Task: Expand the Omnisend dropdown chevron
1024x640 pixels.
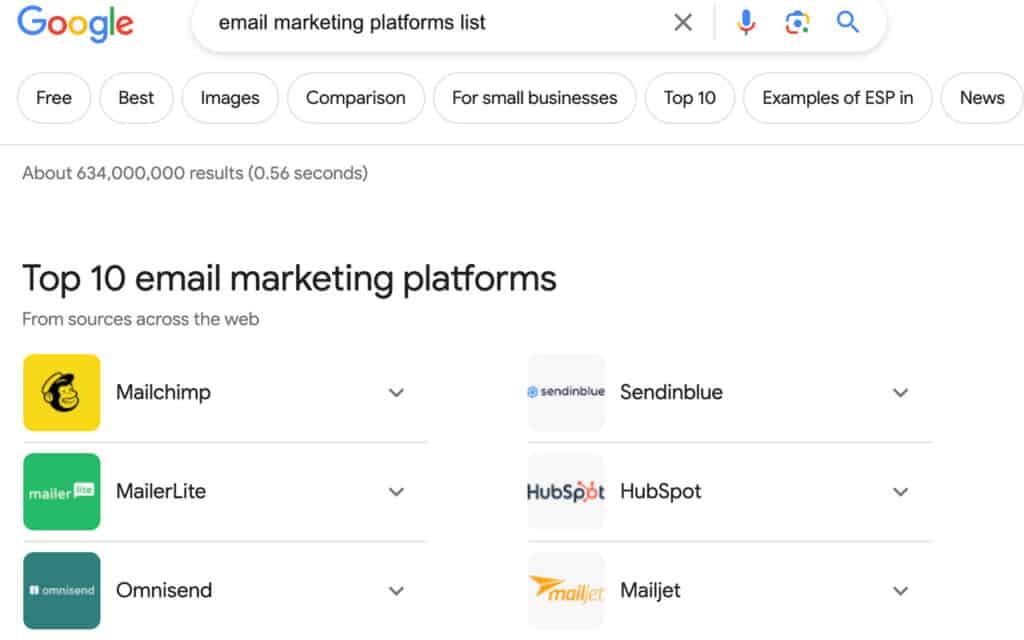Action: (x=396, y=590)
